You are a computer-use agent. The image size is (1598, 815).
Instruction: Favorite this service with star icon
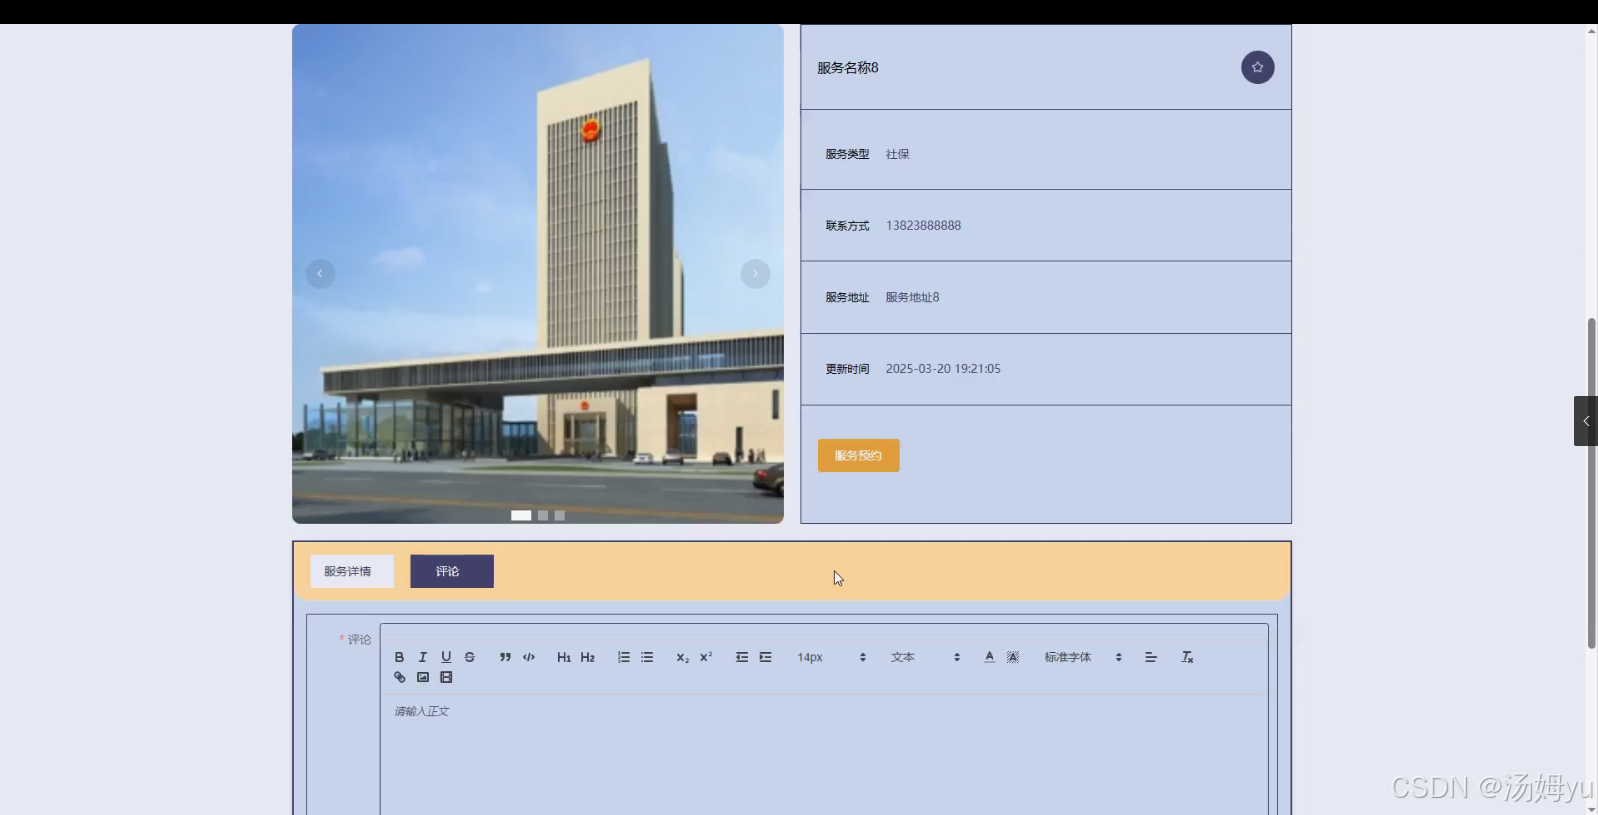pyautogui.click(x=1257, y=67)
